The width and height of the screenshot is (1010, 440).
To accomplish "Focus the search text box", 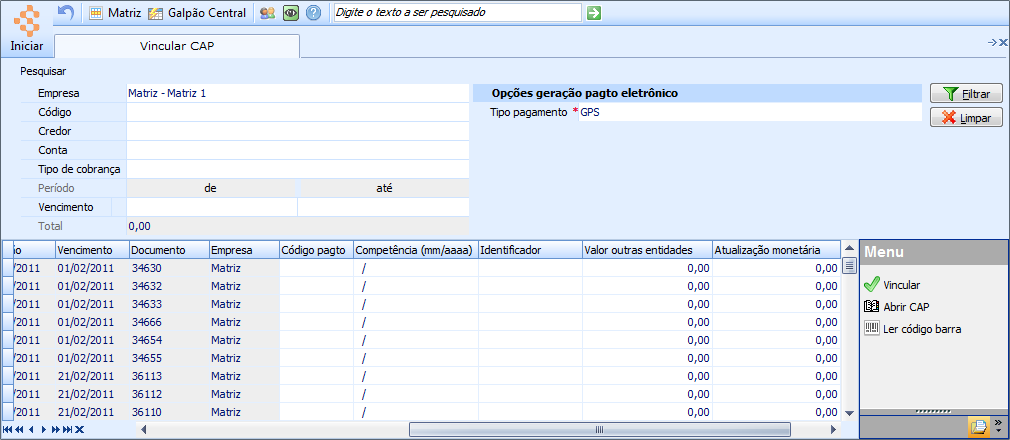I will coord(457,12).
